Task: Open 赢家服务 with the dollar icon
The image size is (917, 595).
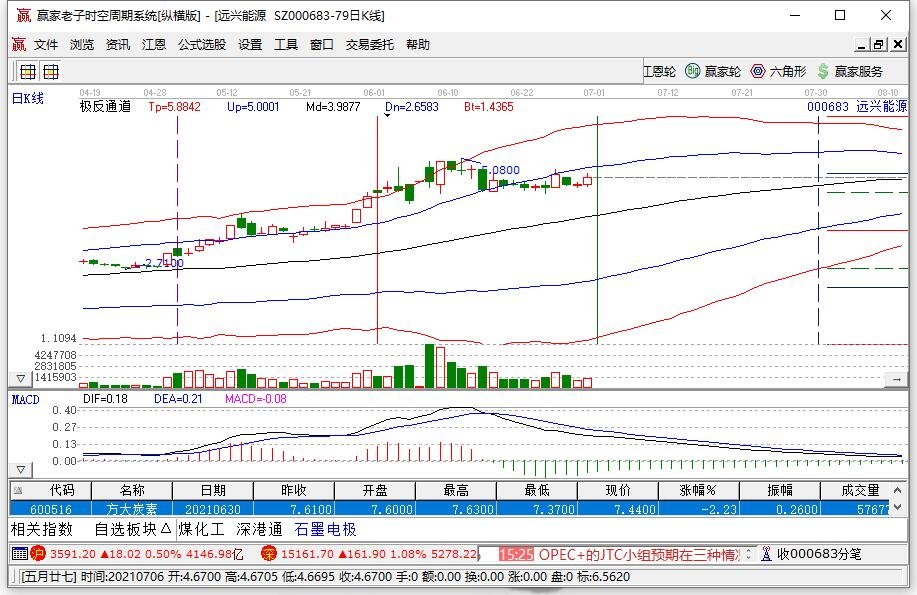Action: click(x=850, y=71)
